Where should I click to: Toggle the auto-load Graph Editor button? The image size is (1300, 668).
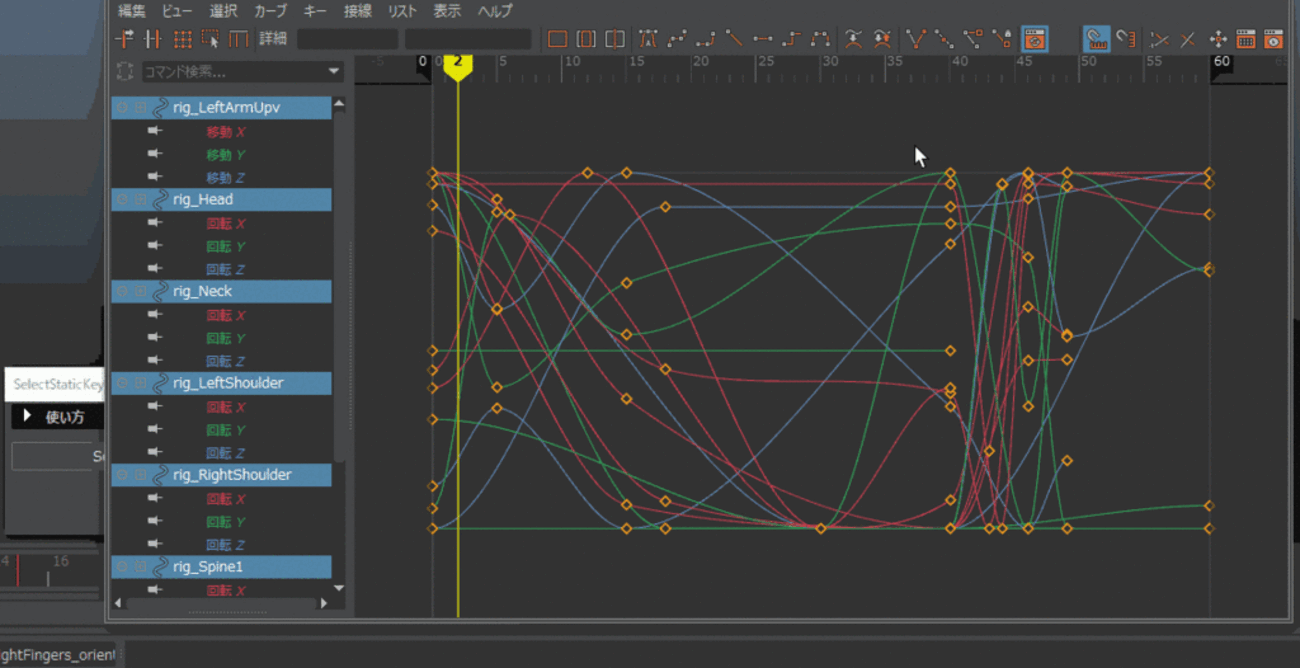tap(1035, 39)
